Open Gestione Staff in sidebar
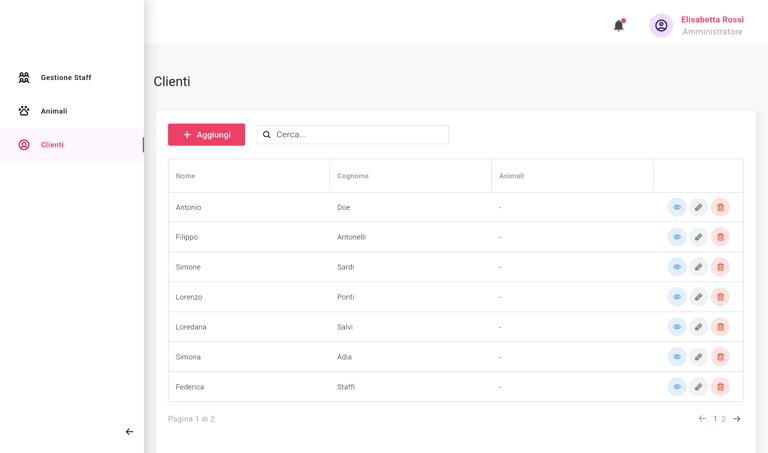Screen dimensions: 768x453 pos(66,77)
